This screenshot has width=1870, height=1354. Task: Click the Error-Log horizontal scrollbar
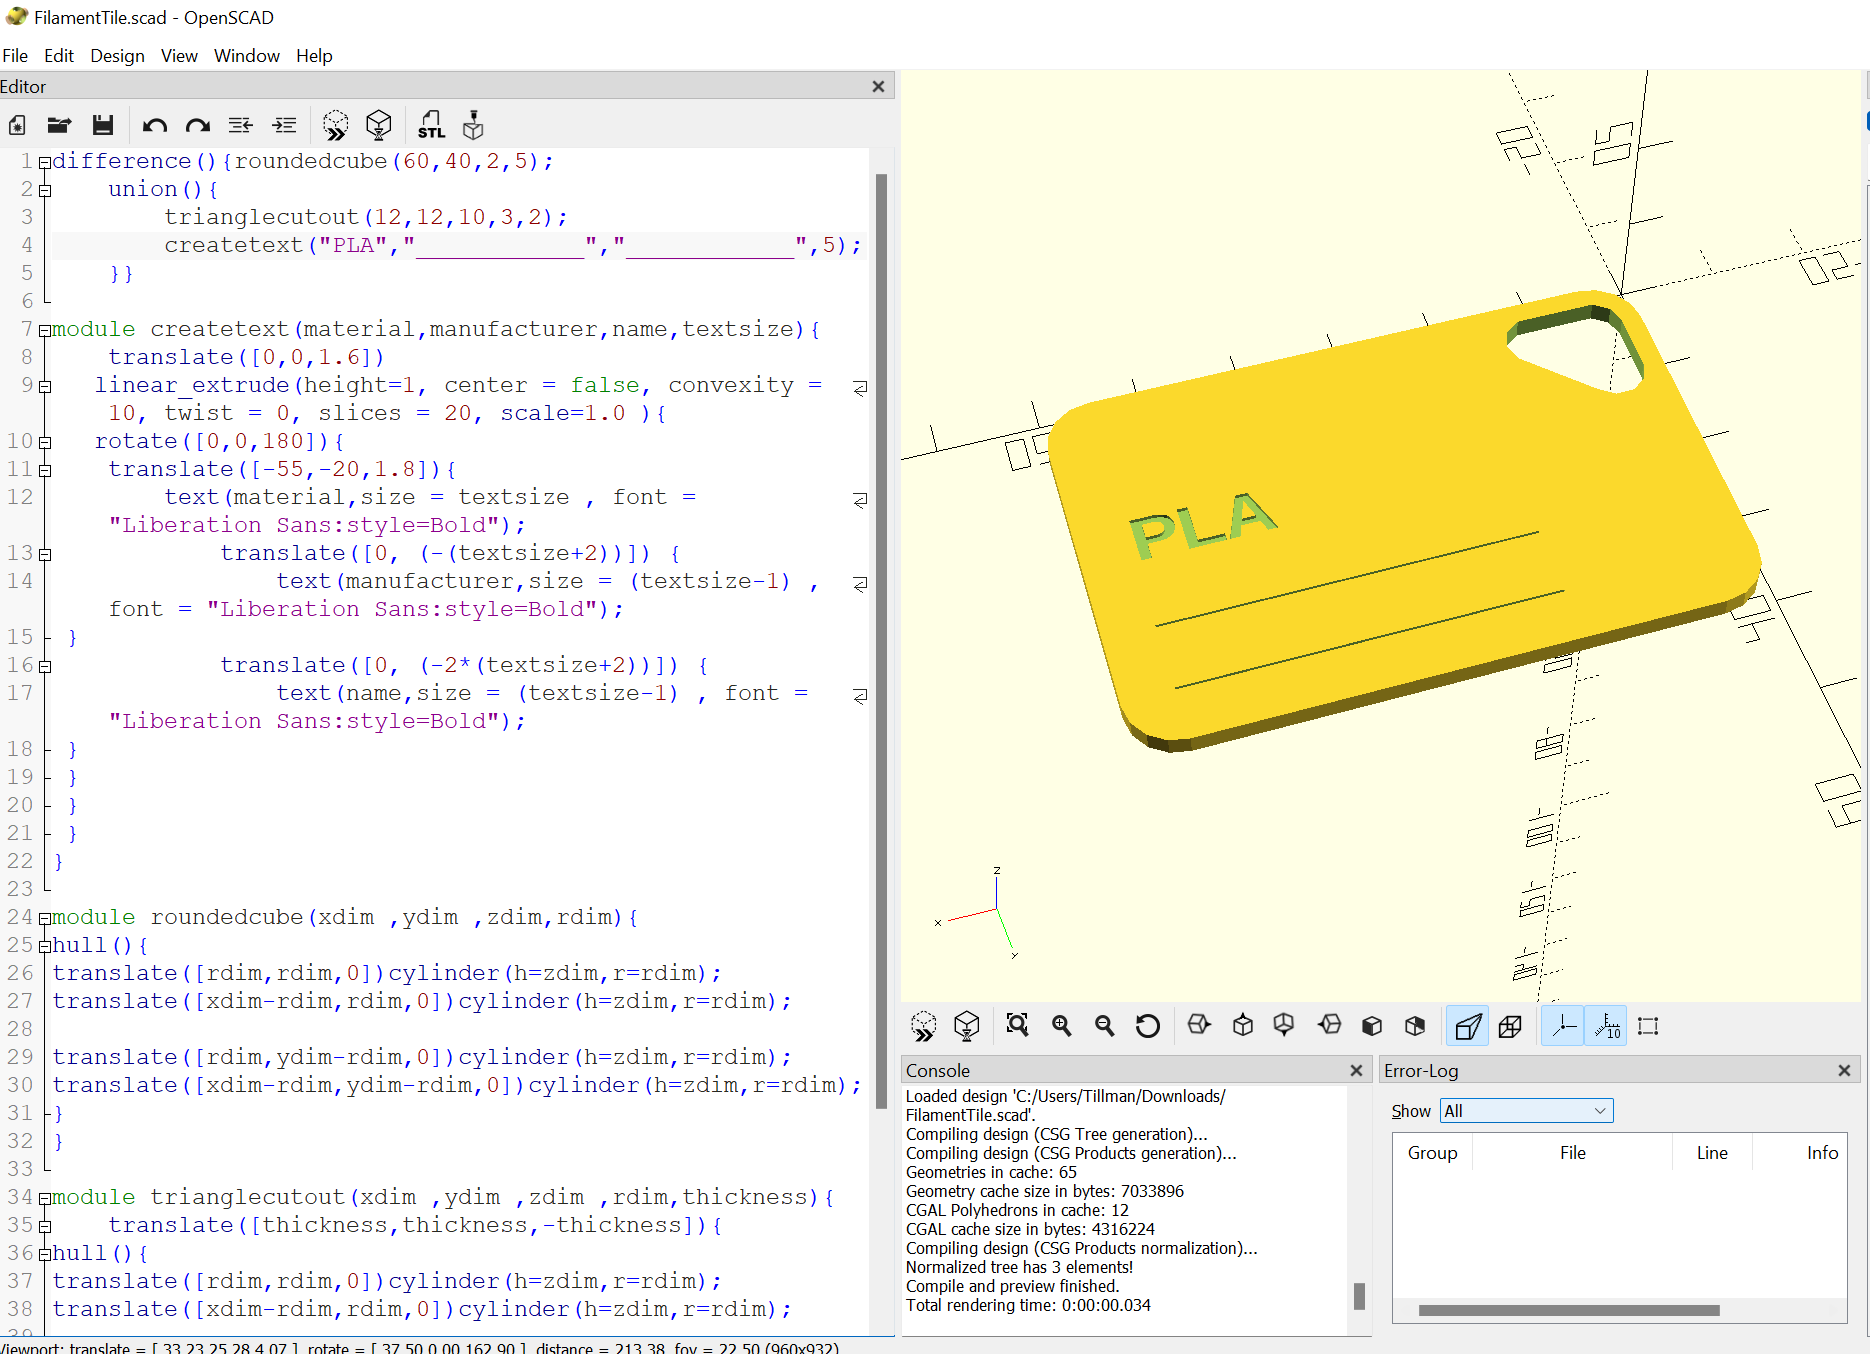1568,1310
